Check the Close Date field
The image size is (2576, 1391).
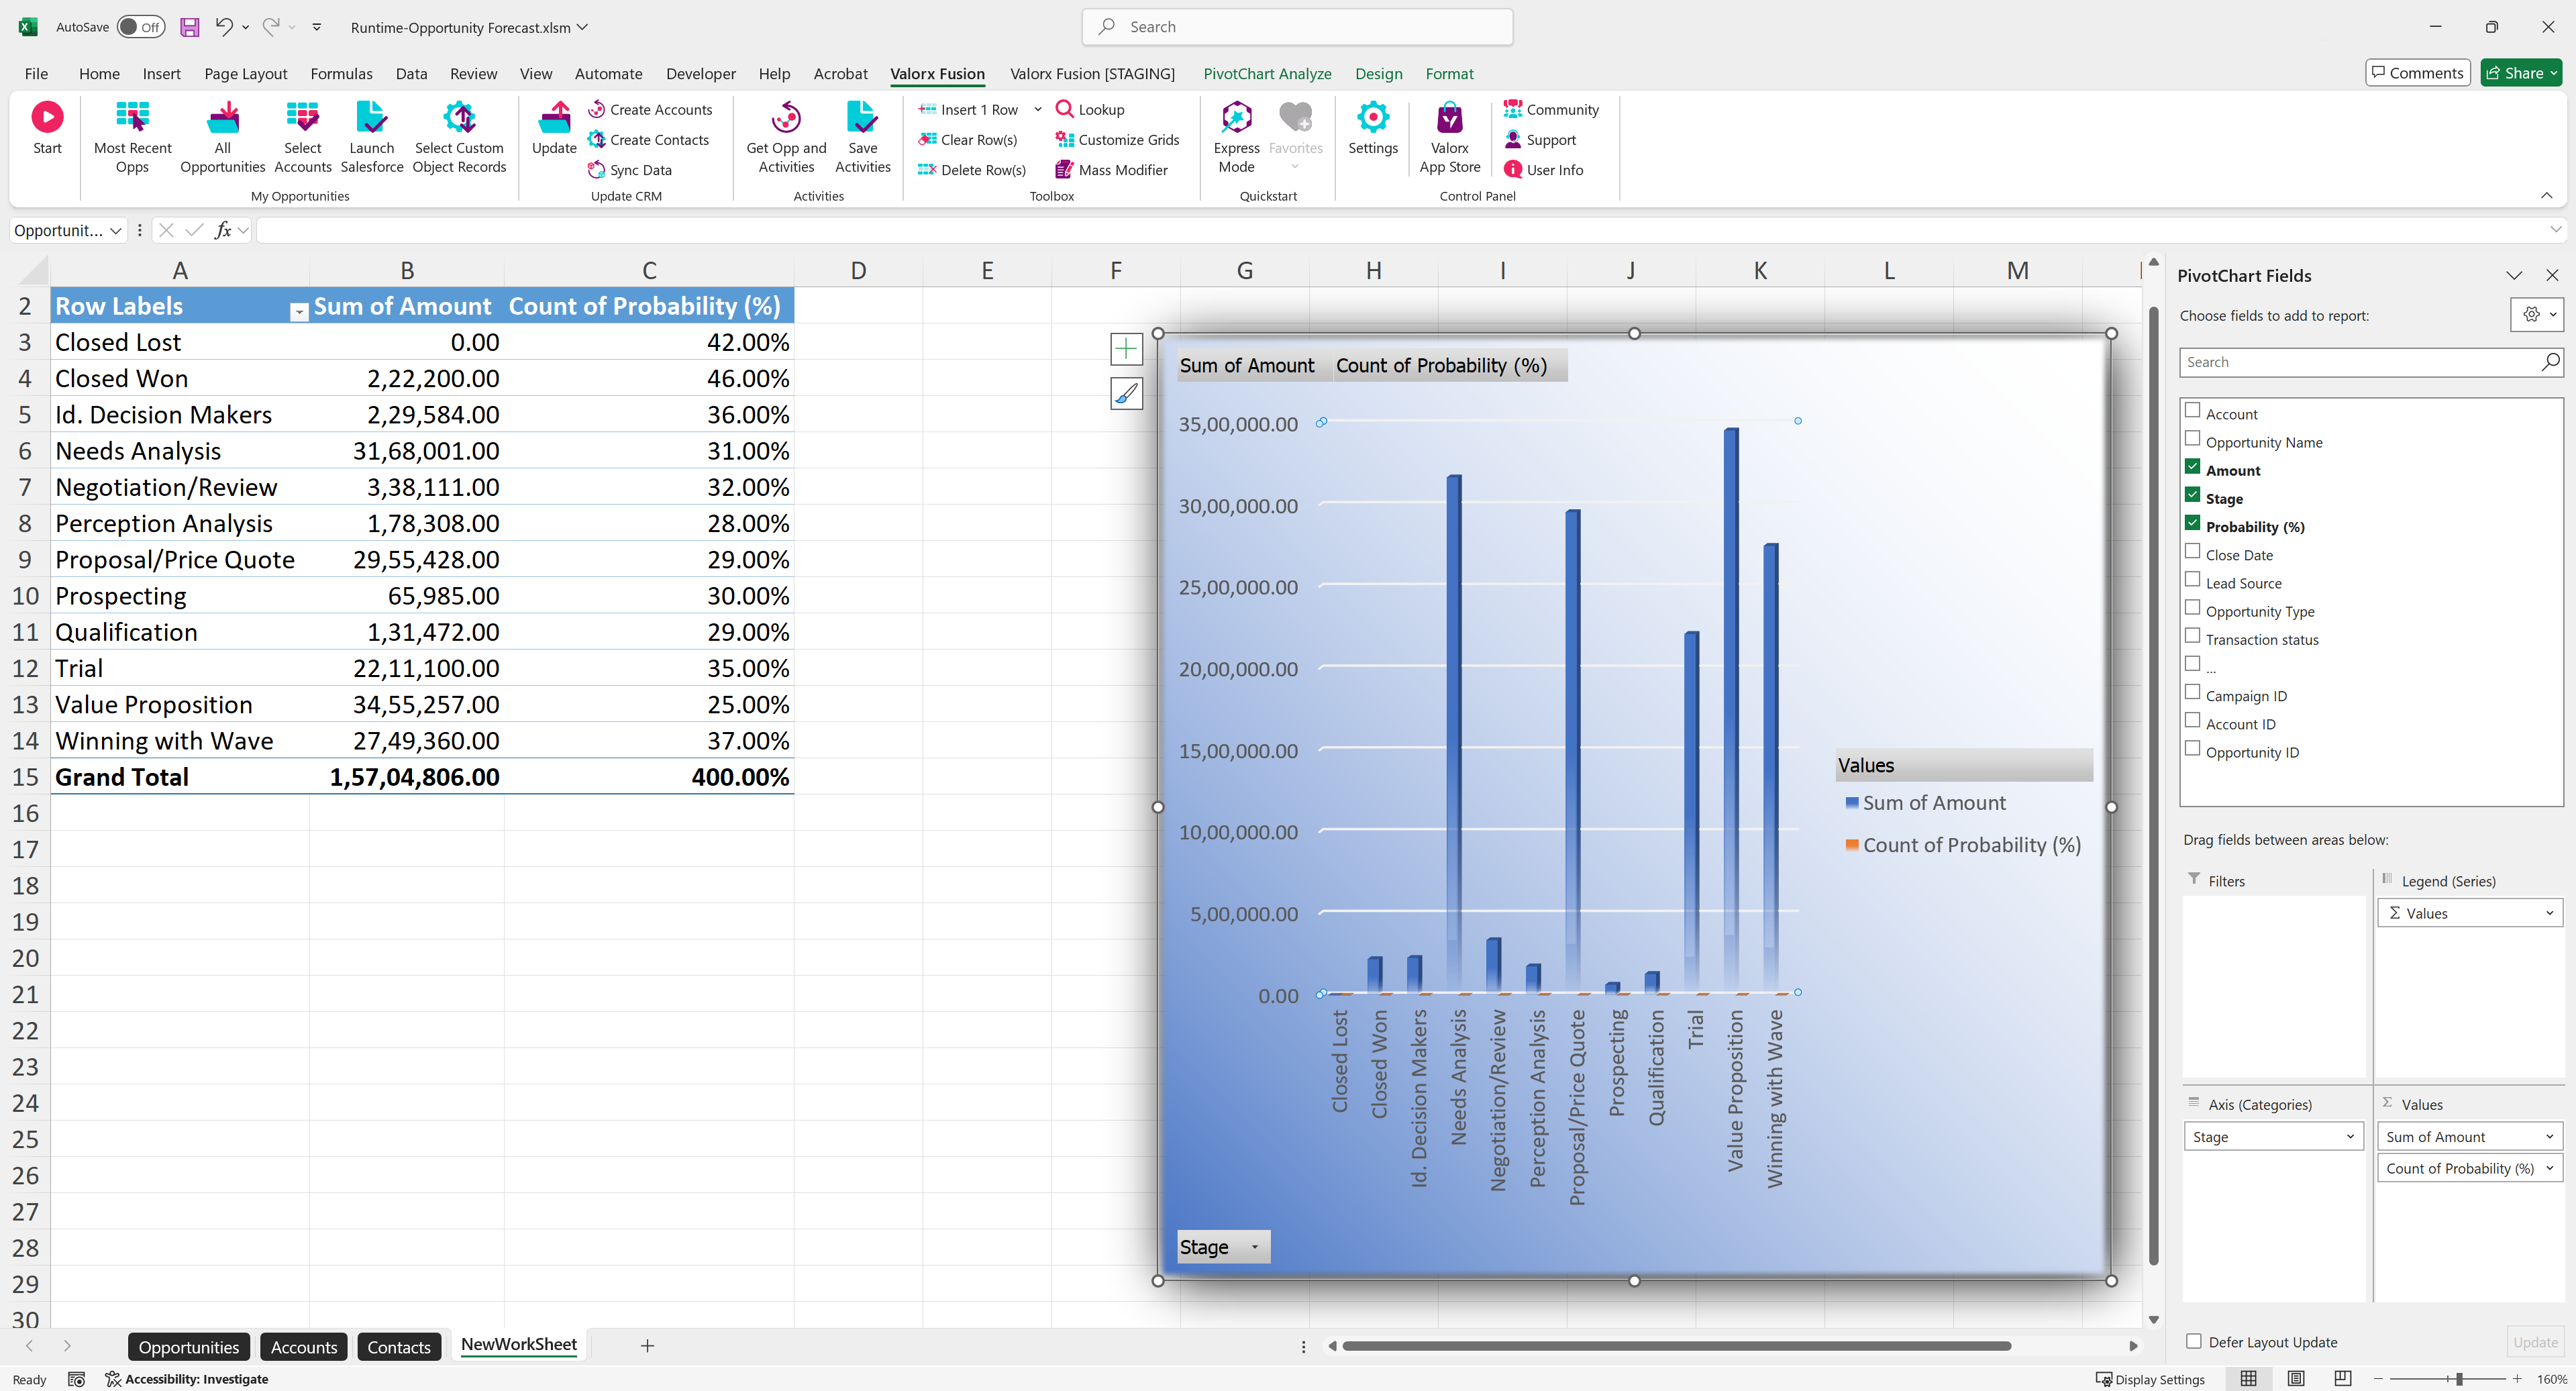[2192, 551]
